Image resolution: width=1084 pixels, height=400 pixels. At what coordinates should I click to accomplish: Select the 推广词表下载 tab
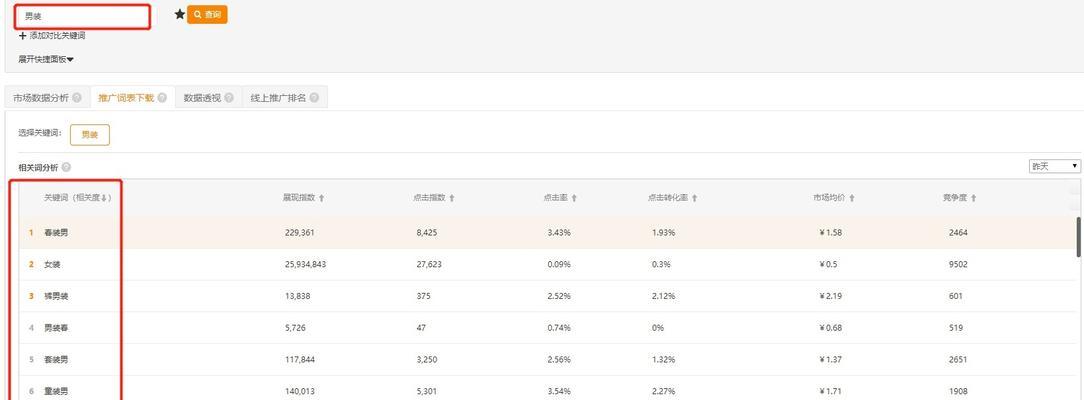(132, 98)
